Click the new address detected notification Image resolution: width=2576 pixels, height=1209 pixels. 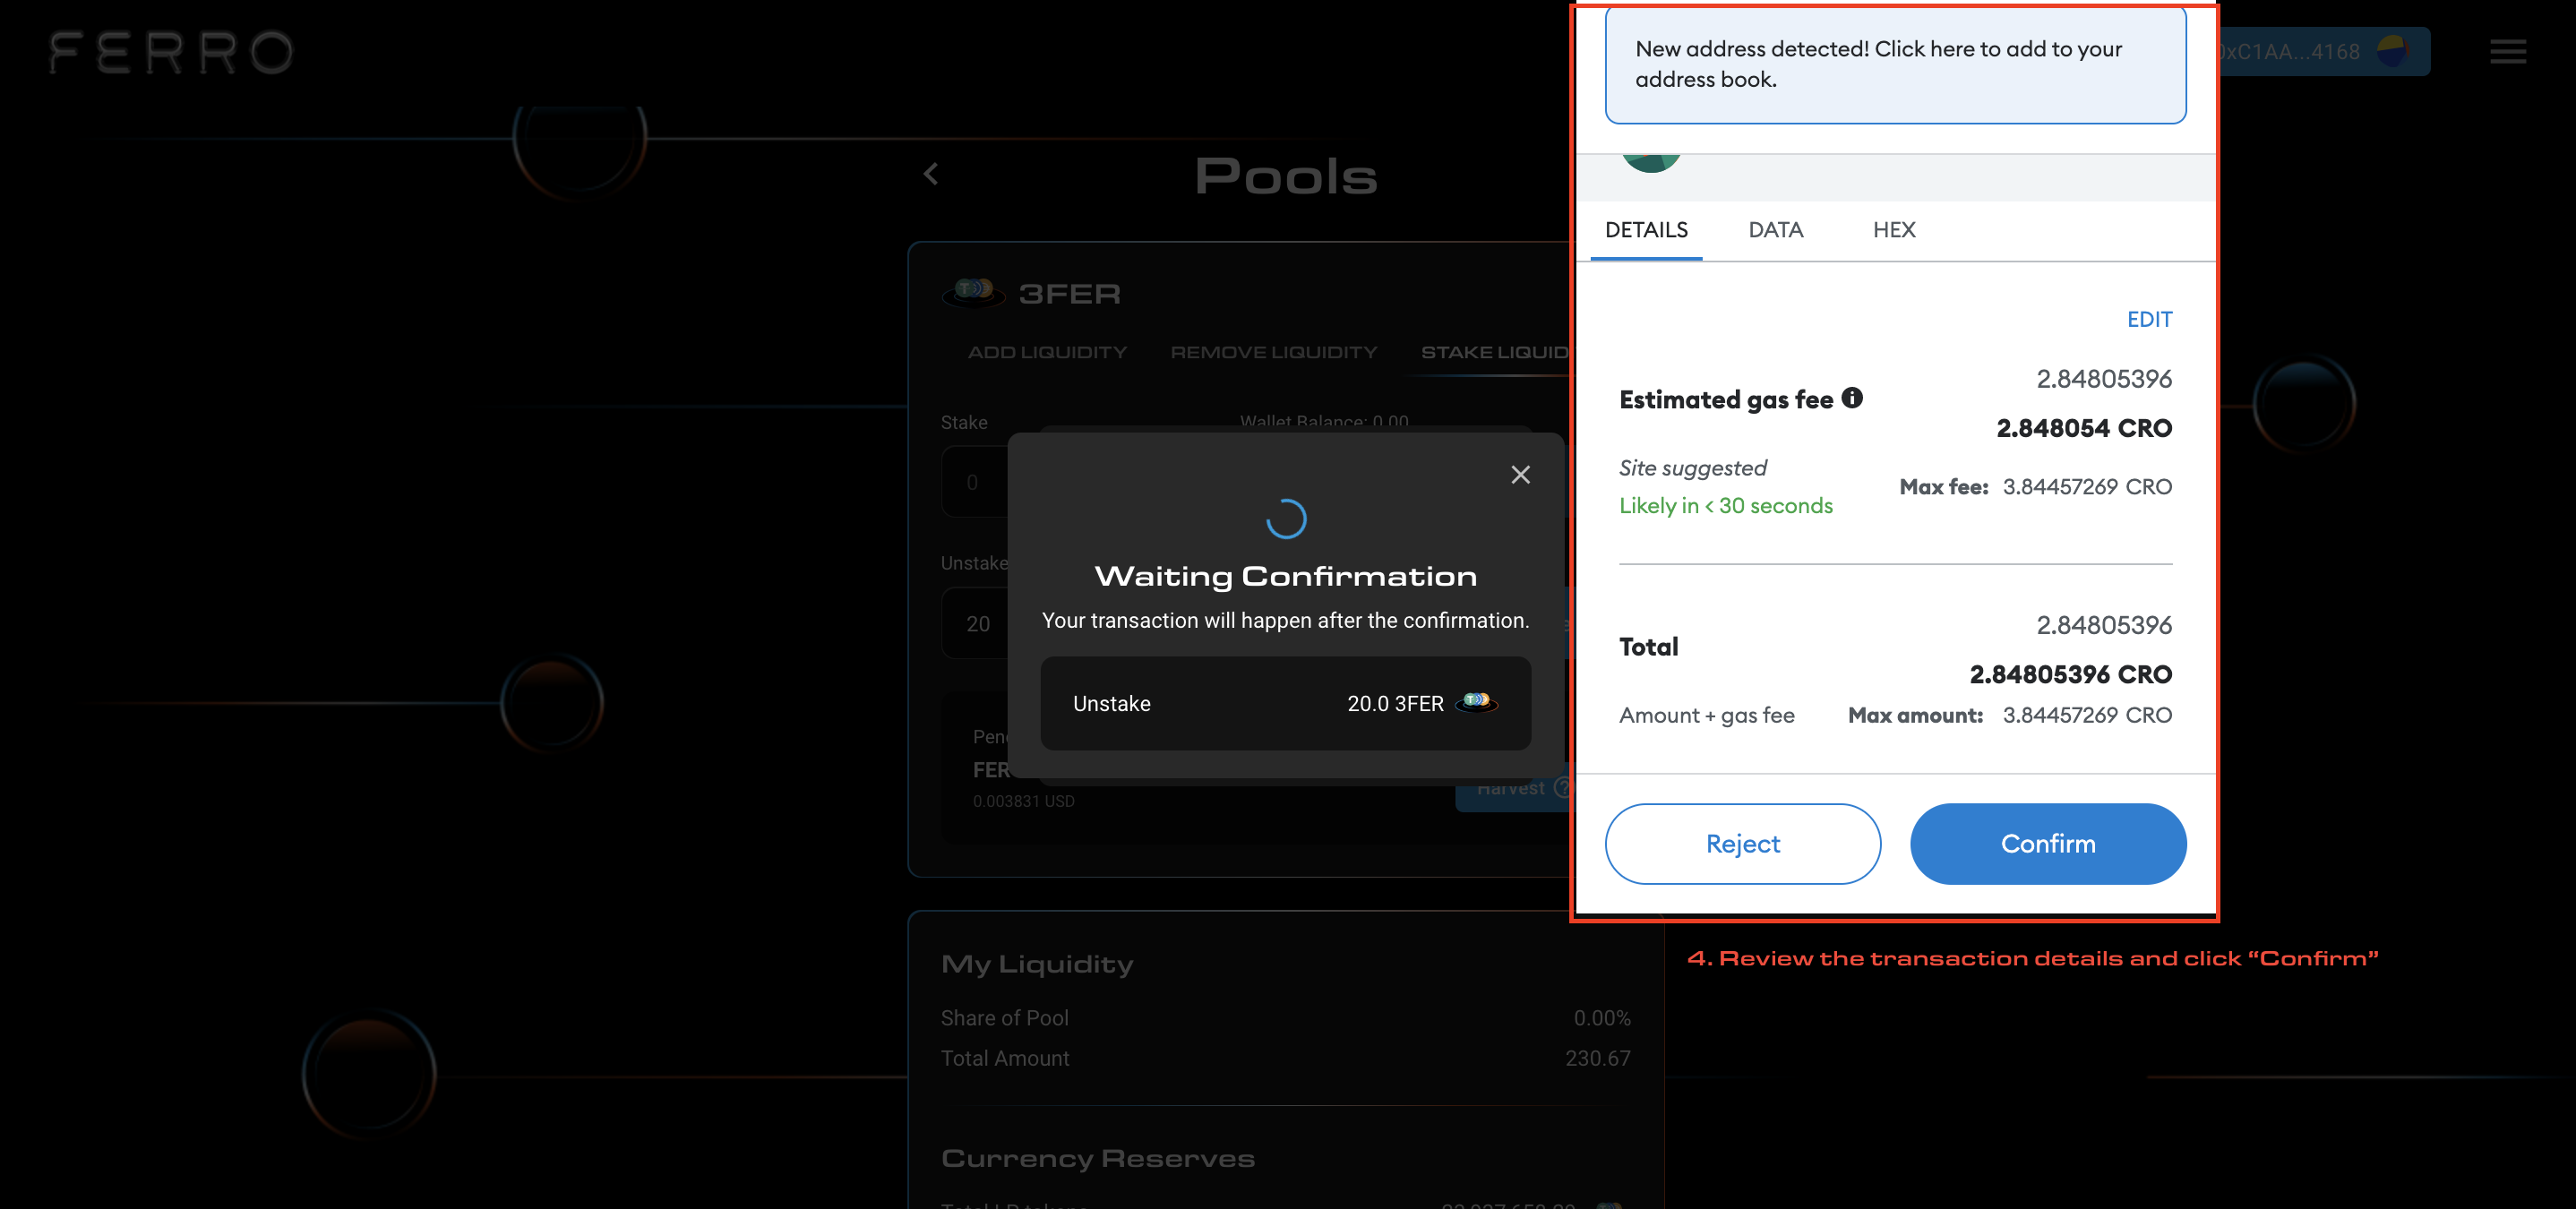click(x=1895, y=65)
